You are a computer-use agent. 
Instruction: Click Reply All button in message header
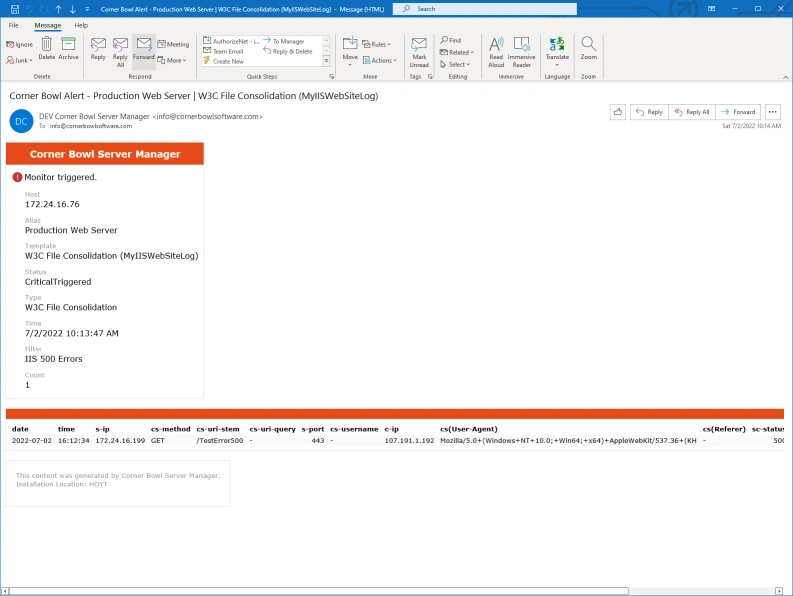(692, 112)
